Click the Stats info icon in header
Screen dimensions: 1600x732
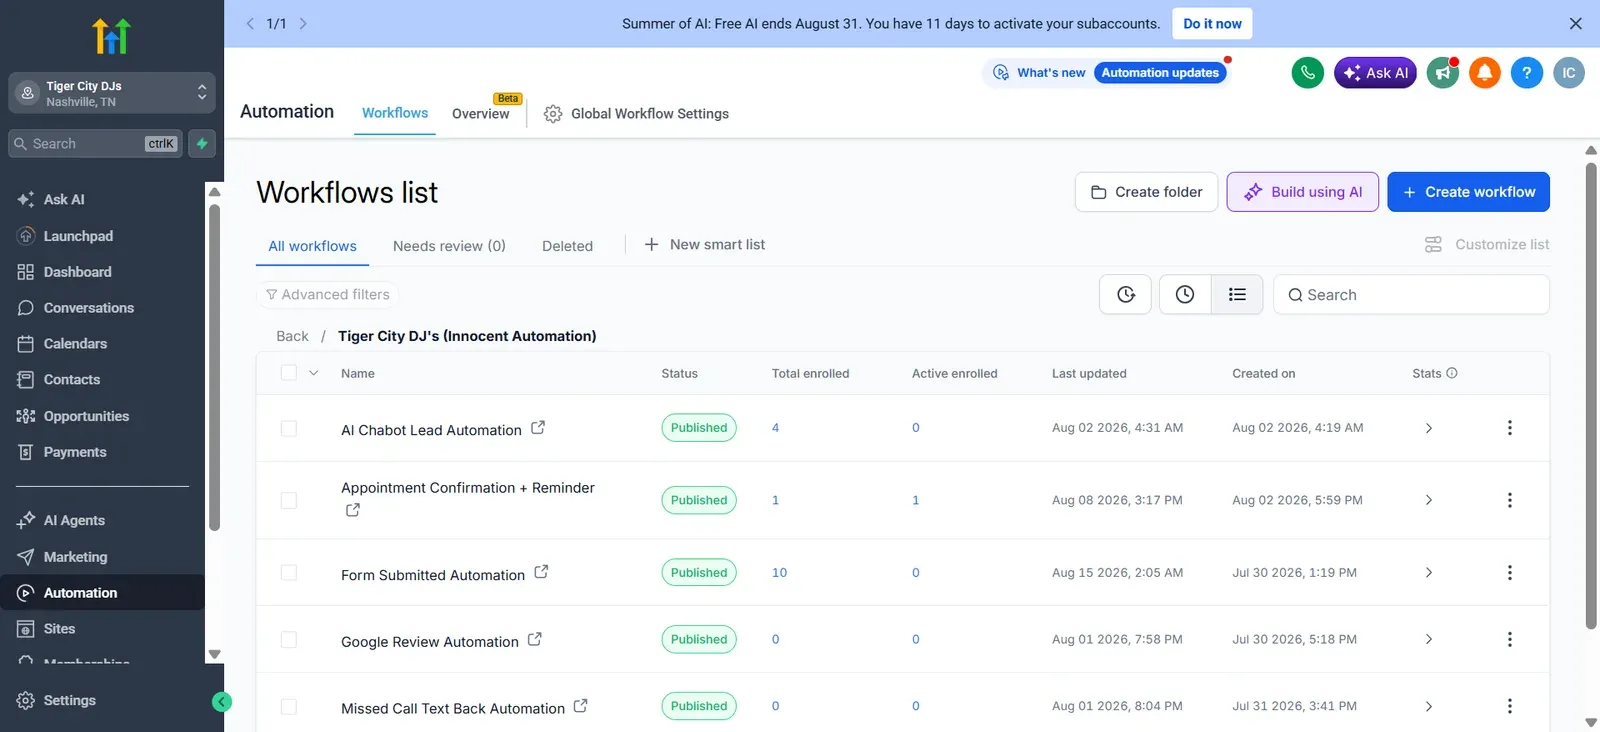point(1452,373)
